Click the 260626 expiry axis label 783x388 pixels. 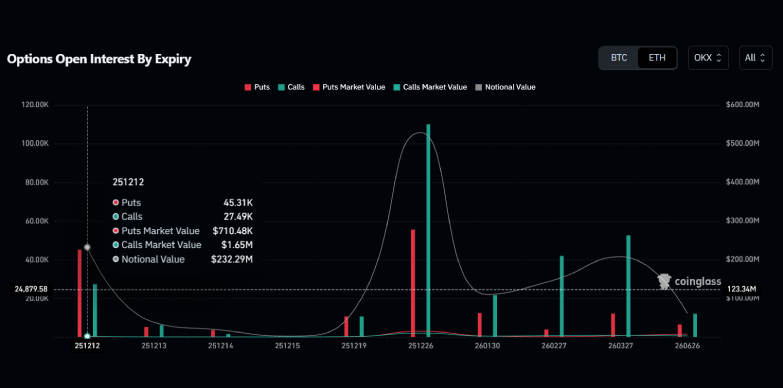687,346
